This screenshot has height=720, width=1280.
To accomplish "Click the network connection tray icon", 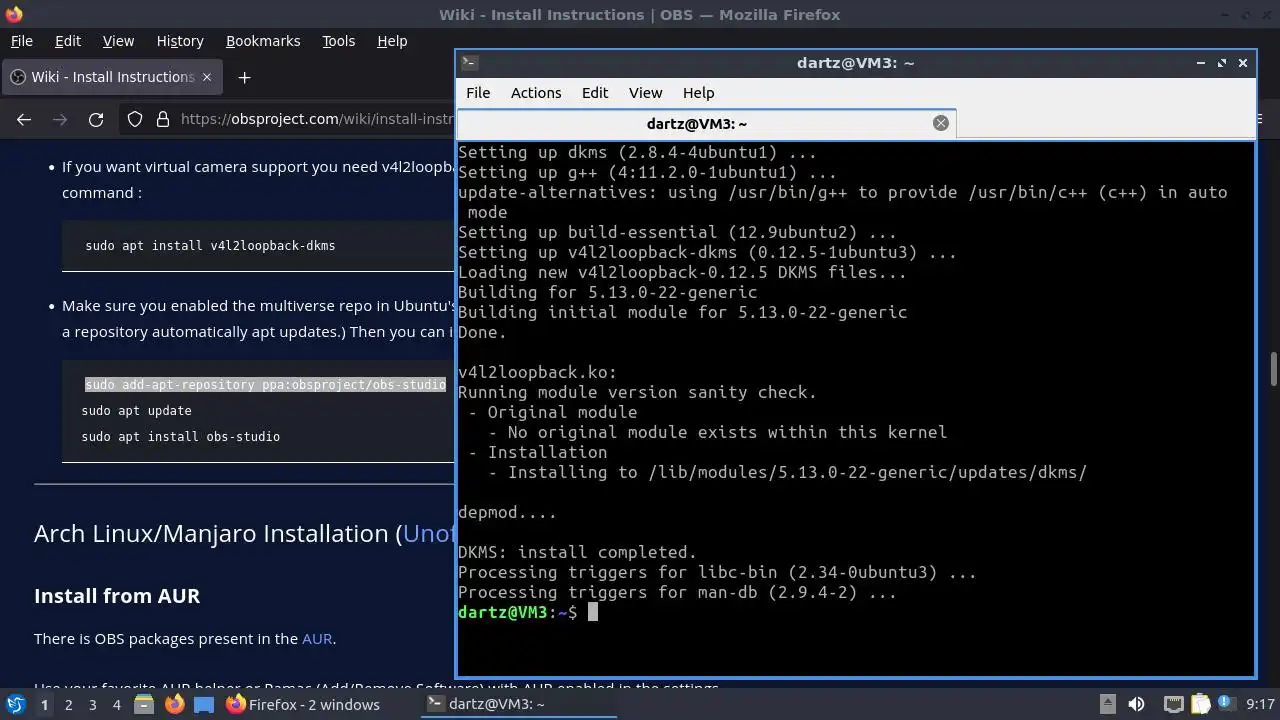I will [1173, 704].
